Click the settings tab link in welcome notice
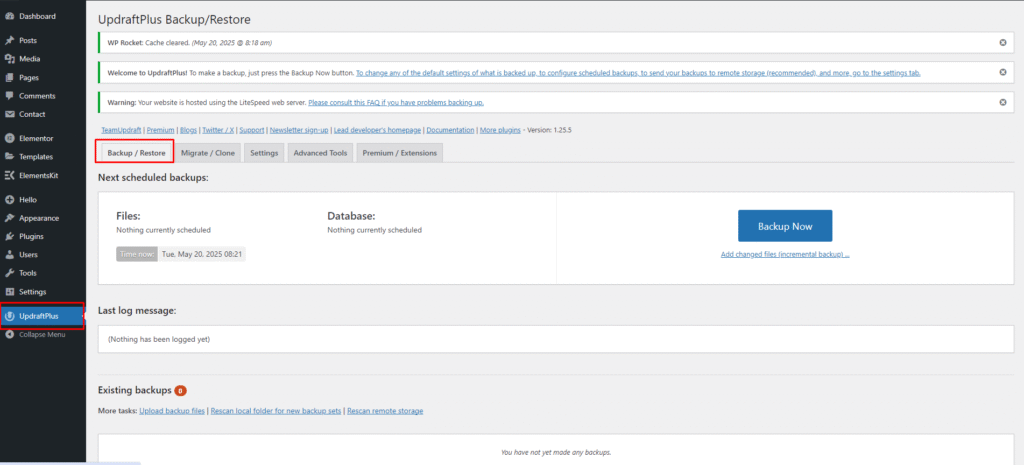This screenshot has height=465, width=1024. click(x=638, y=72)
